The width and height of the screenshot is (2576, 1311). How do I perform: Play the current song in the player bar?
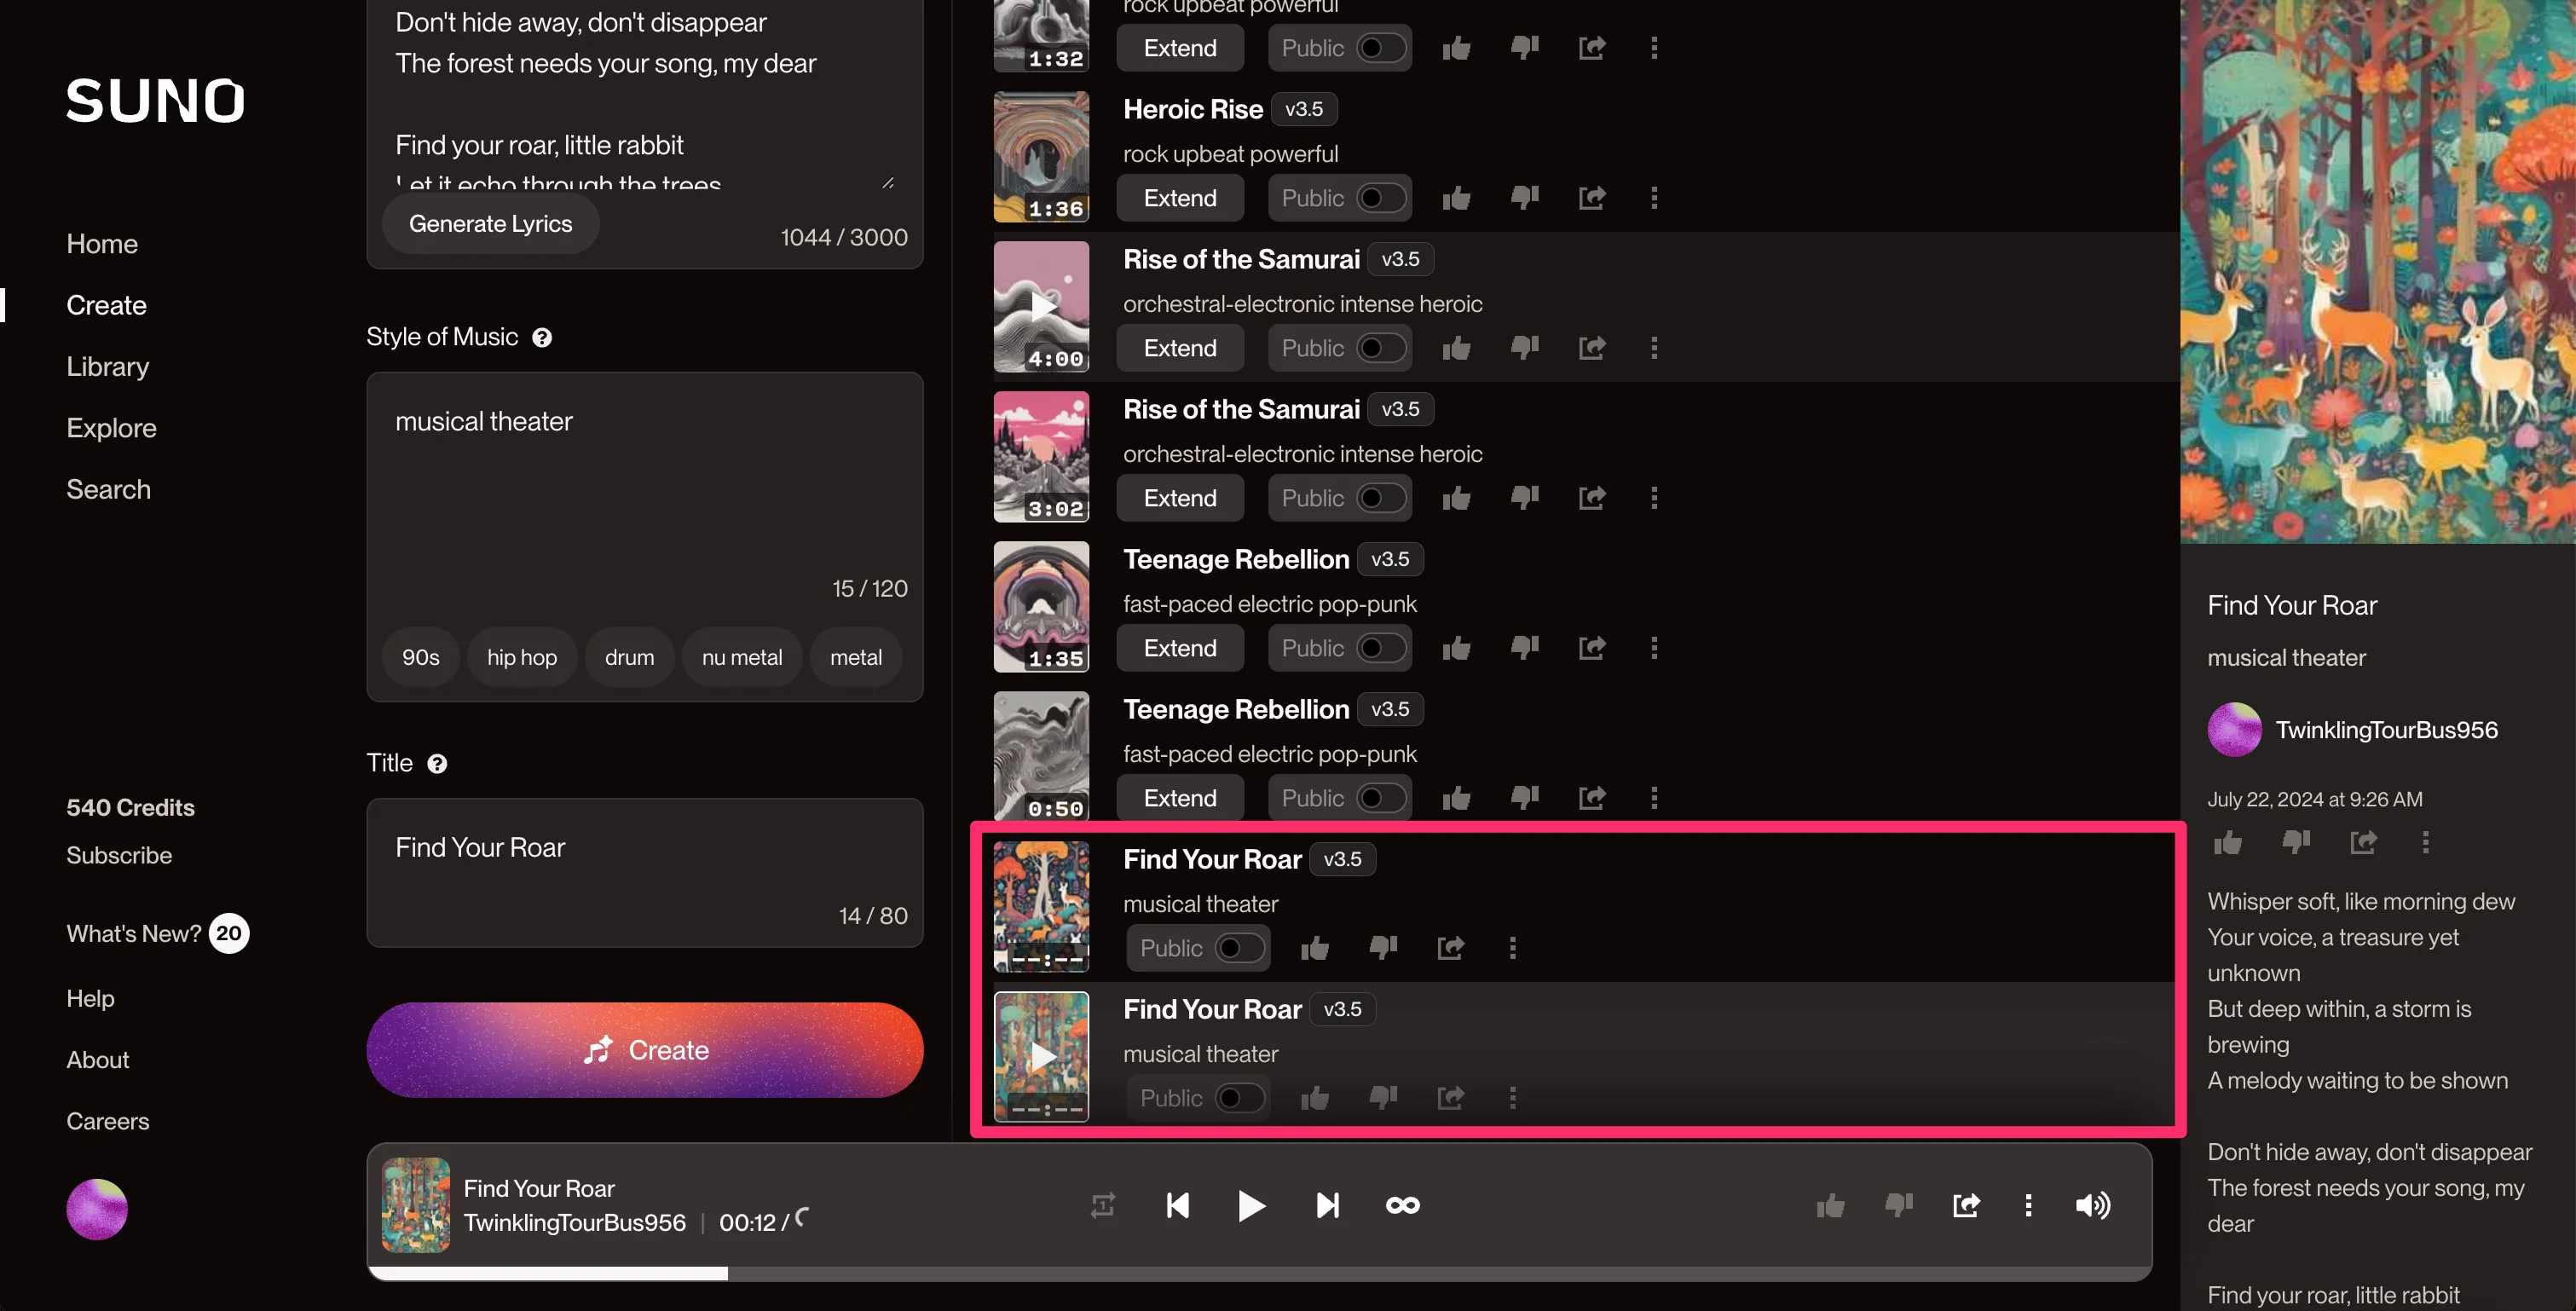click(x=1251, y=1205)
